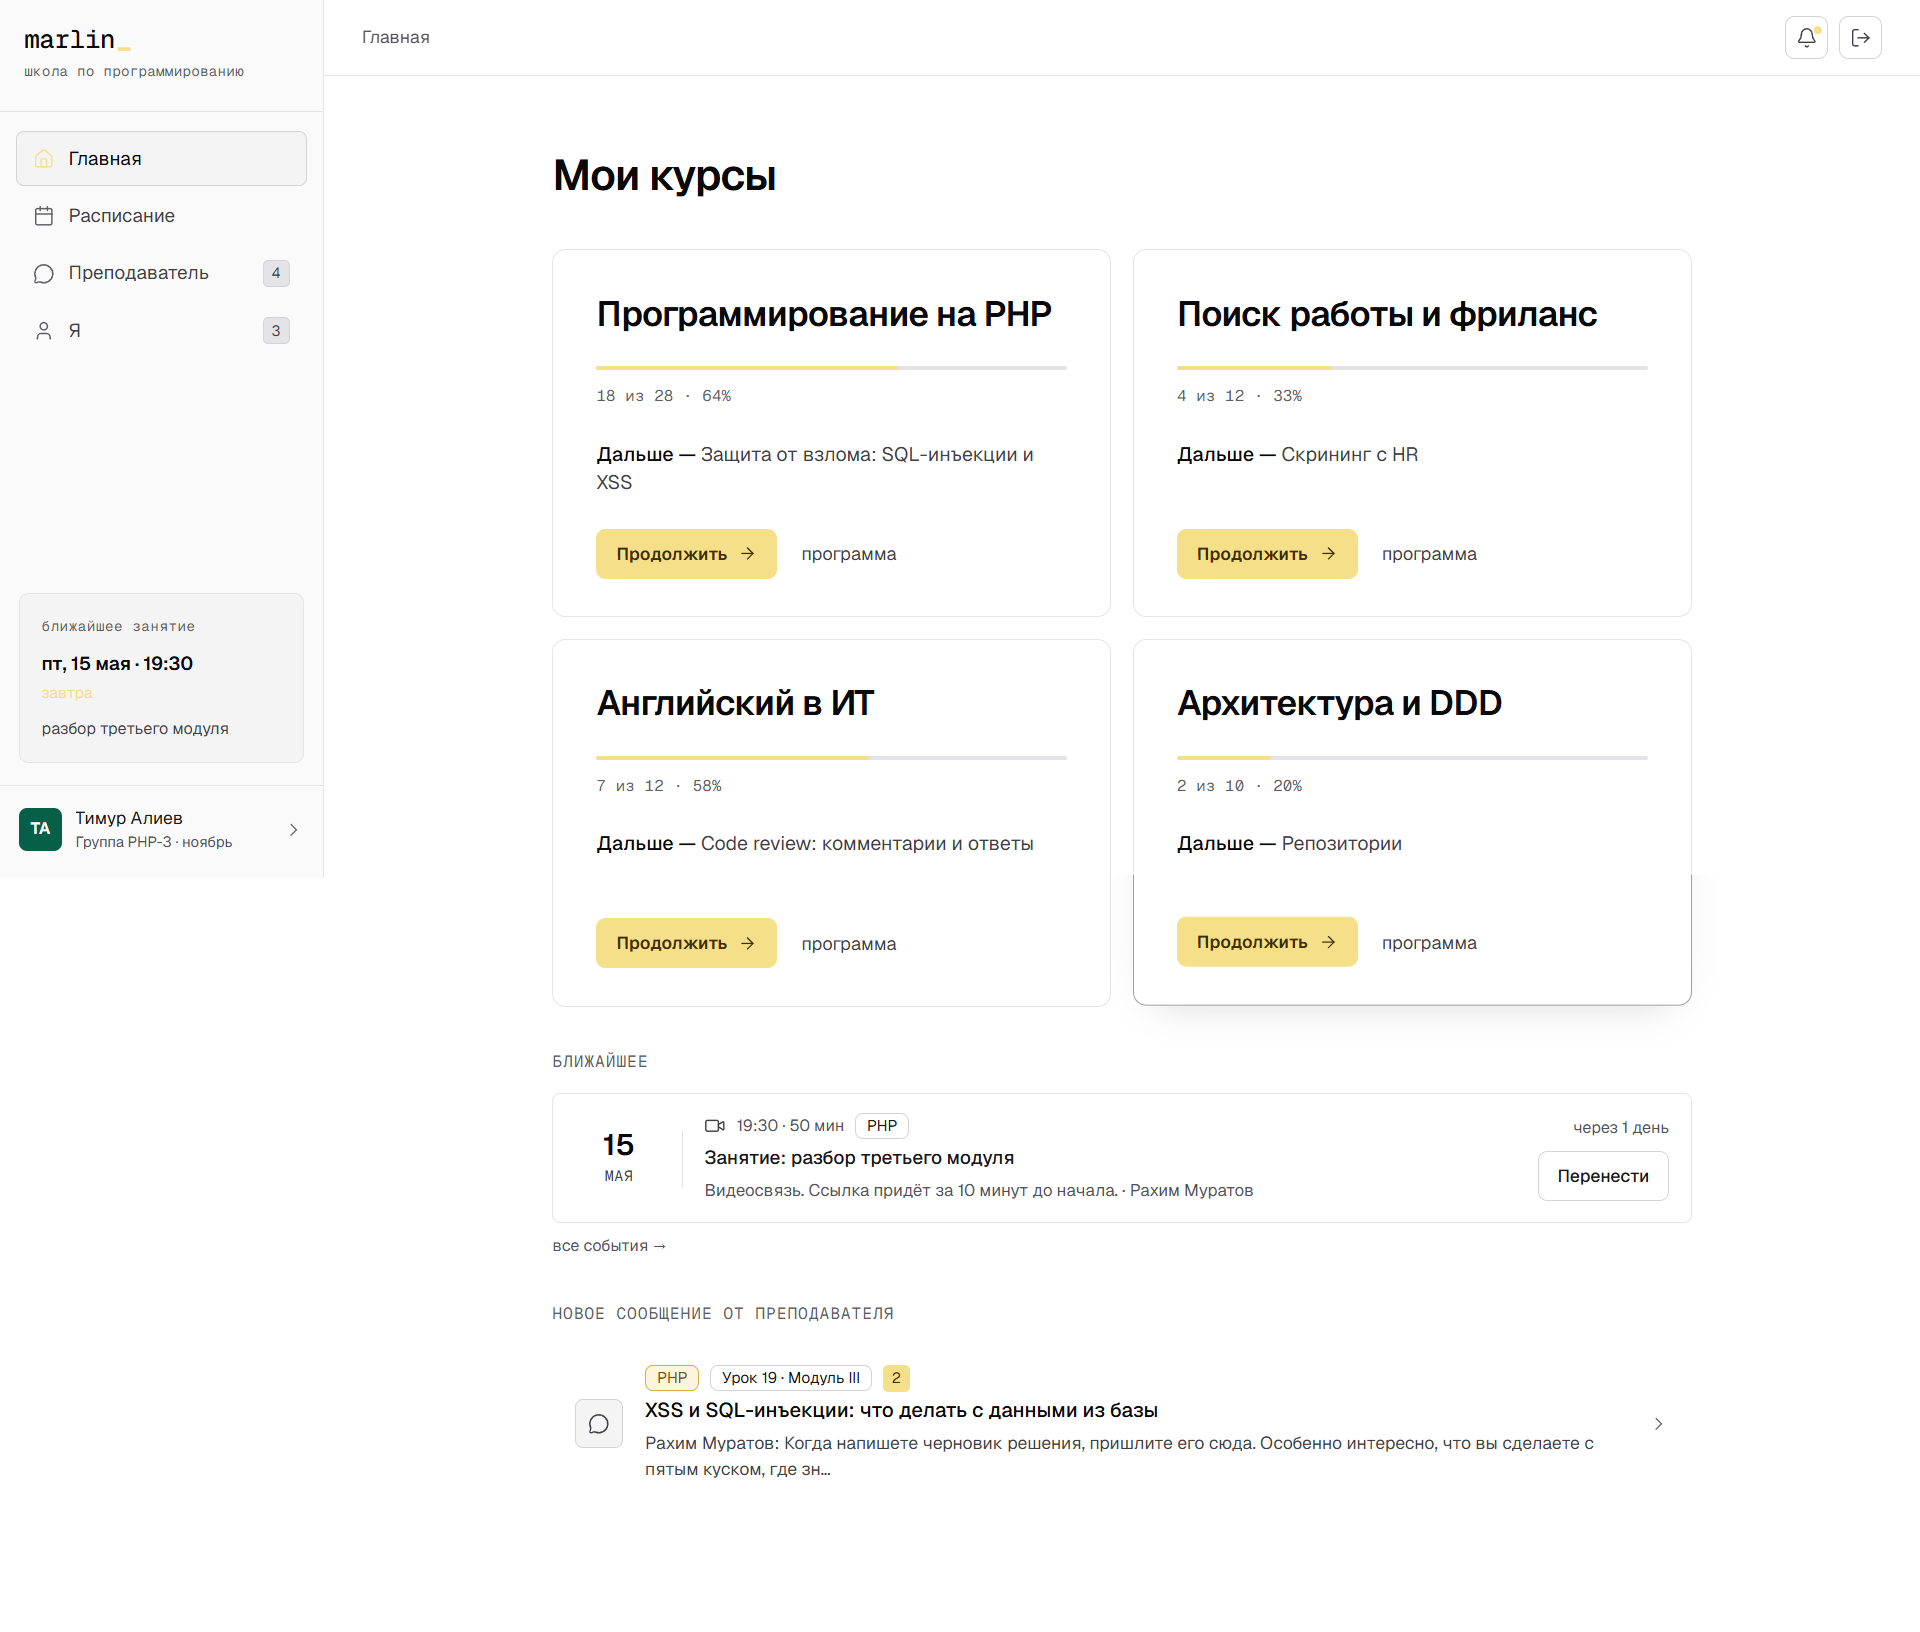The width and height of the screenshot is (1920, 1632).
Task: Open the notifications bell
Action: pos(1806,38)
